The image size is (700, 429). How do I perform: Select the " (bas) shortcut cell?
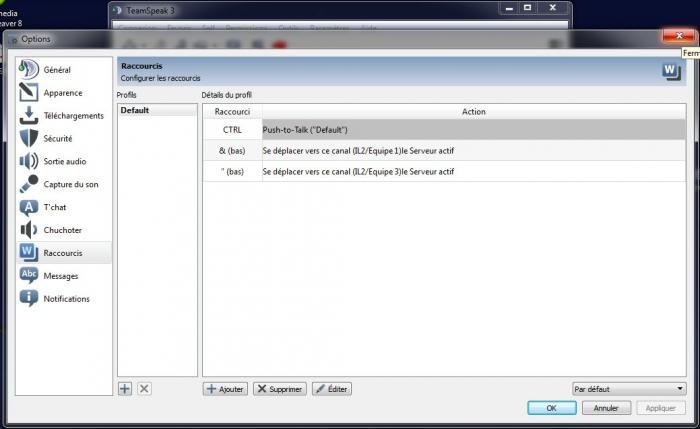click(232, 171)
